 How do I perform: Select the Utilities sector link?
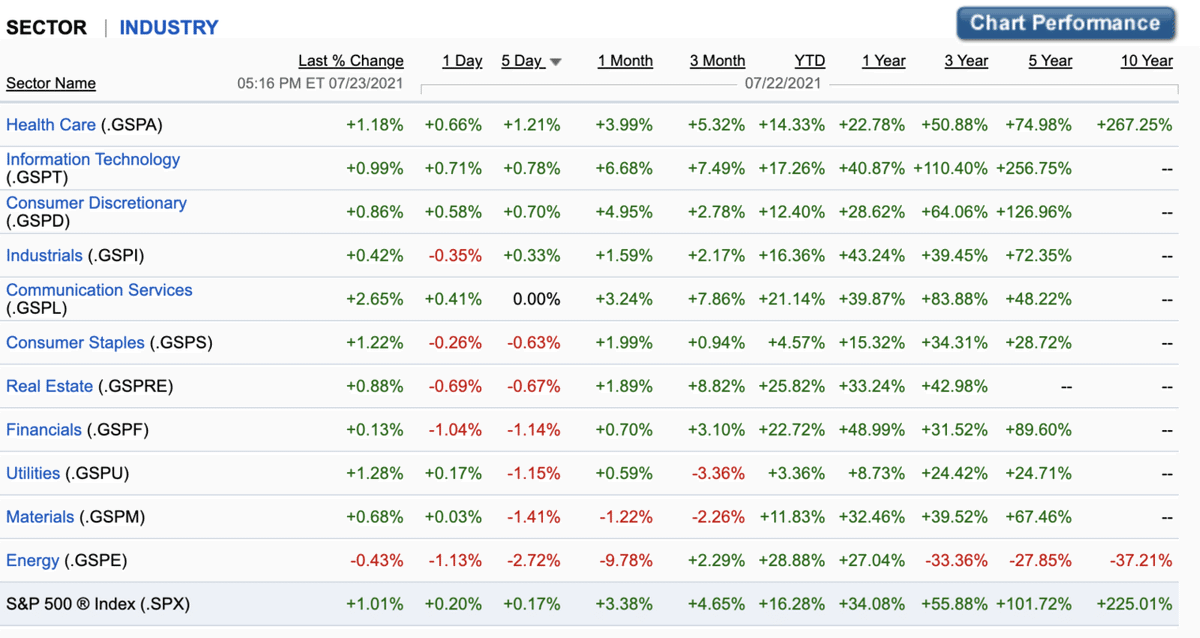point(33,473)
